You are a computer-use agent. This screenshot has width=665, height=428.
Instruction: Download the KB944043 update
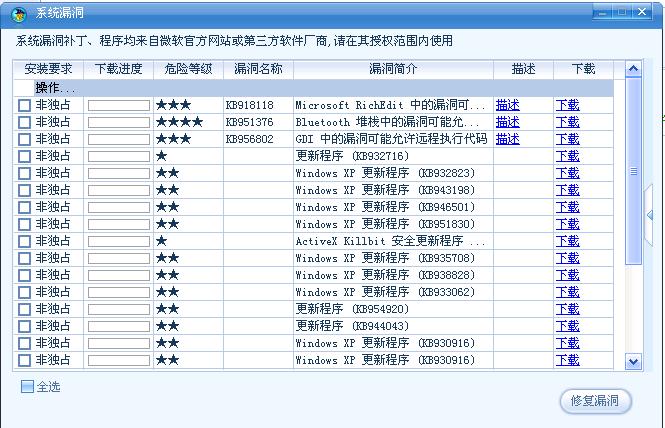[x=567, y=326]
